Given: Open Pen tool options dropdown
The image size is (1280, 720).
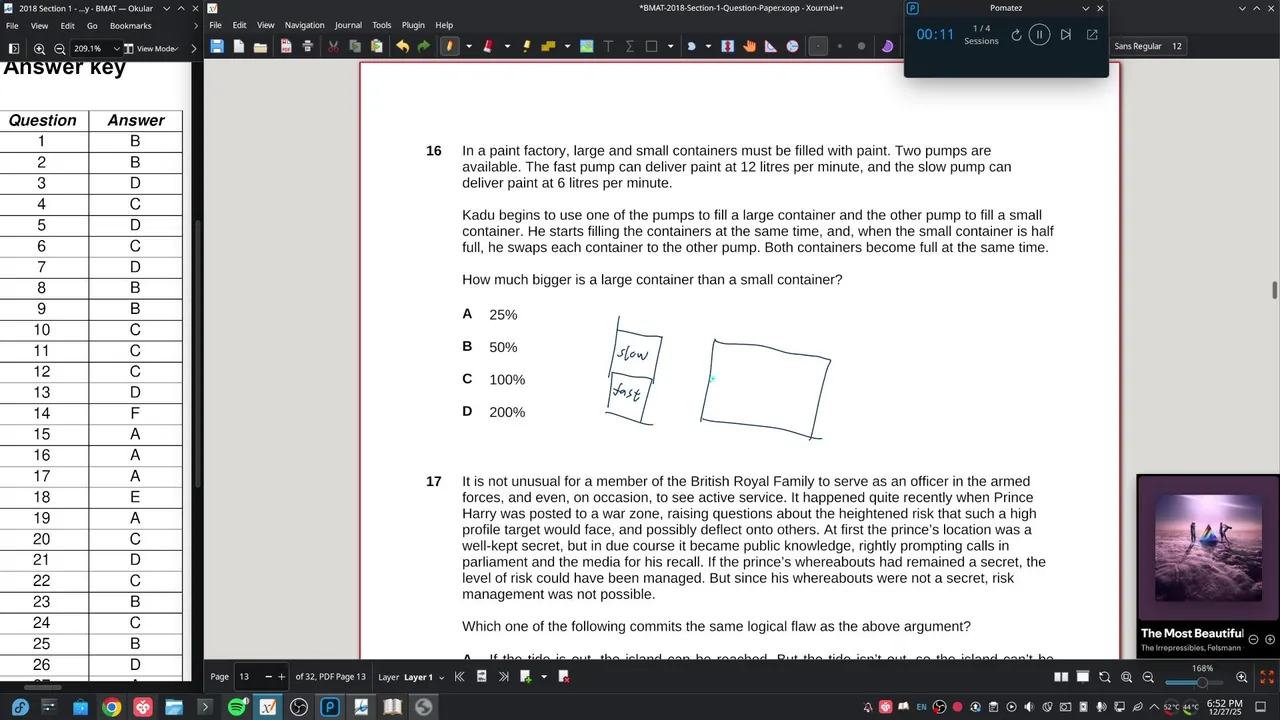Looking at the screenshot, I should [x=469, y=46].
